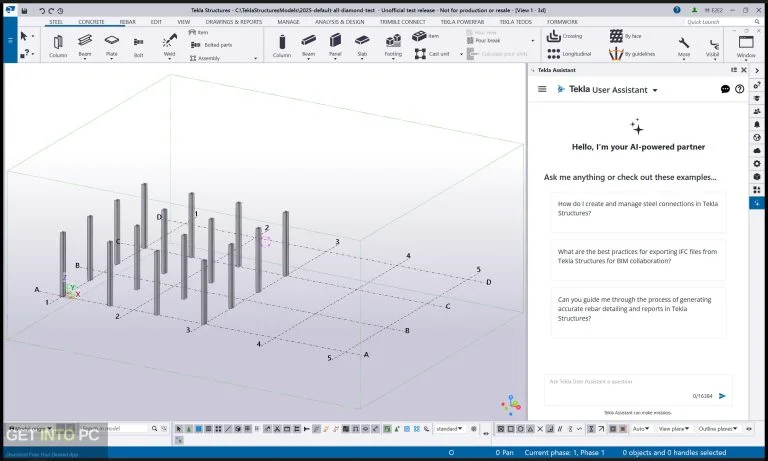This screenshot has height=461, width=768.
Task: Click assistant help question mark
Action: 740,89
